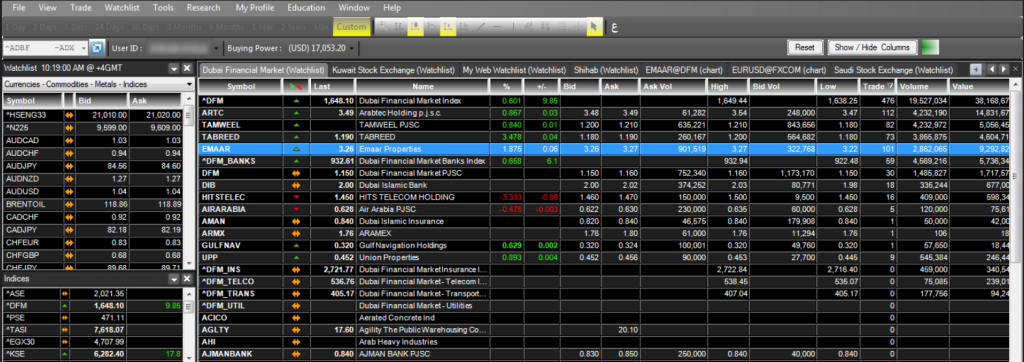
Task: Select the diagonal trend line drawing tool
Action: pyautogui.click(x=481, y=26)
